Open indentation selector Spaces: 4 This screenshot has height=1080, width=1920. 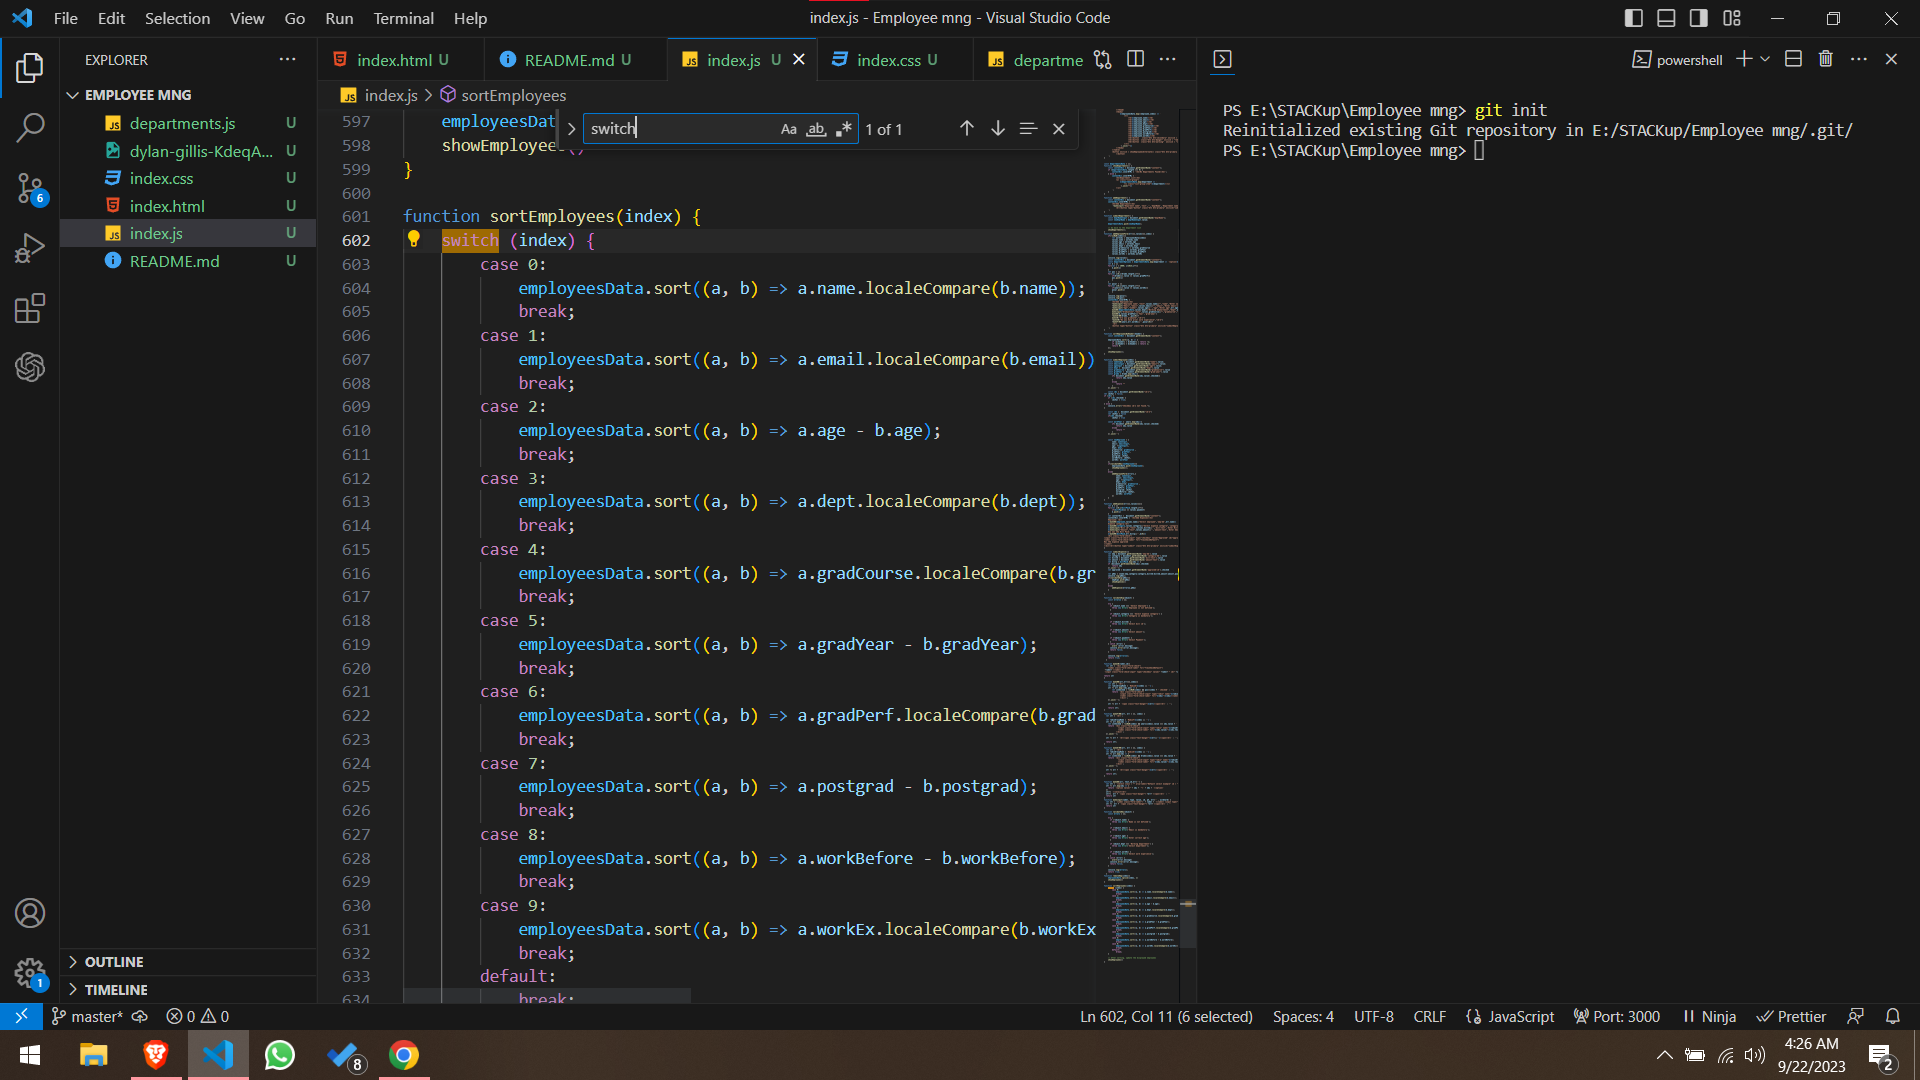click(1303, 1016)
